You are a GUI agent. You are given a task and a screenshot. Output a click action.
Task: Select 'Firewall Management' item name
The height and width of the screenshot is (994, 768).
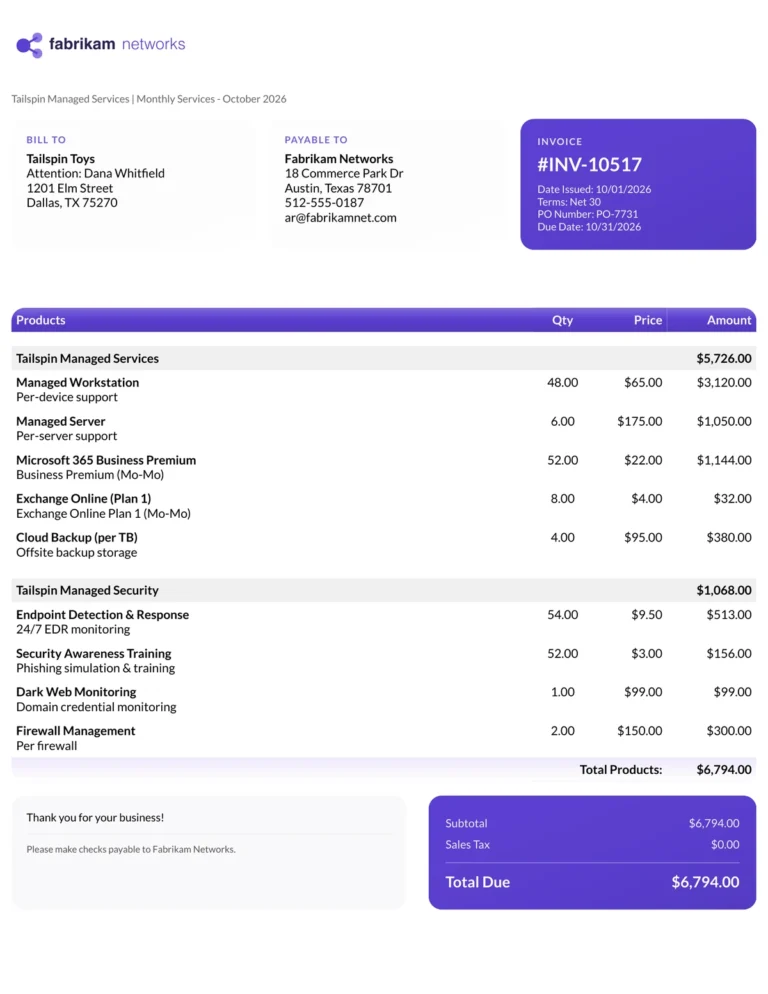coord(75,731)
